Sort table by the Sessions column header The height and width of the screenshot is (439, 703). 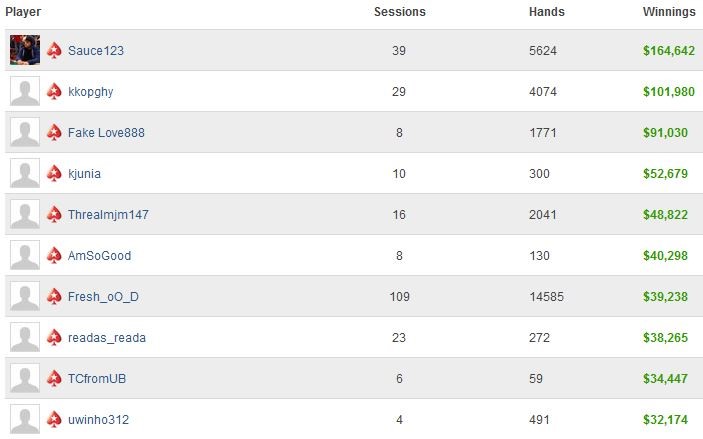[x=400, y=12]
